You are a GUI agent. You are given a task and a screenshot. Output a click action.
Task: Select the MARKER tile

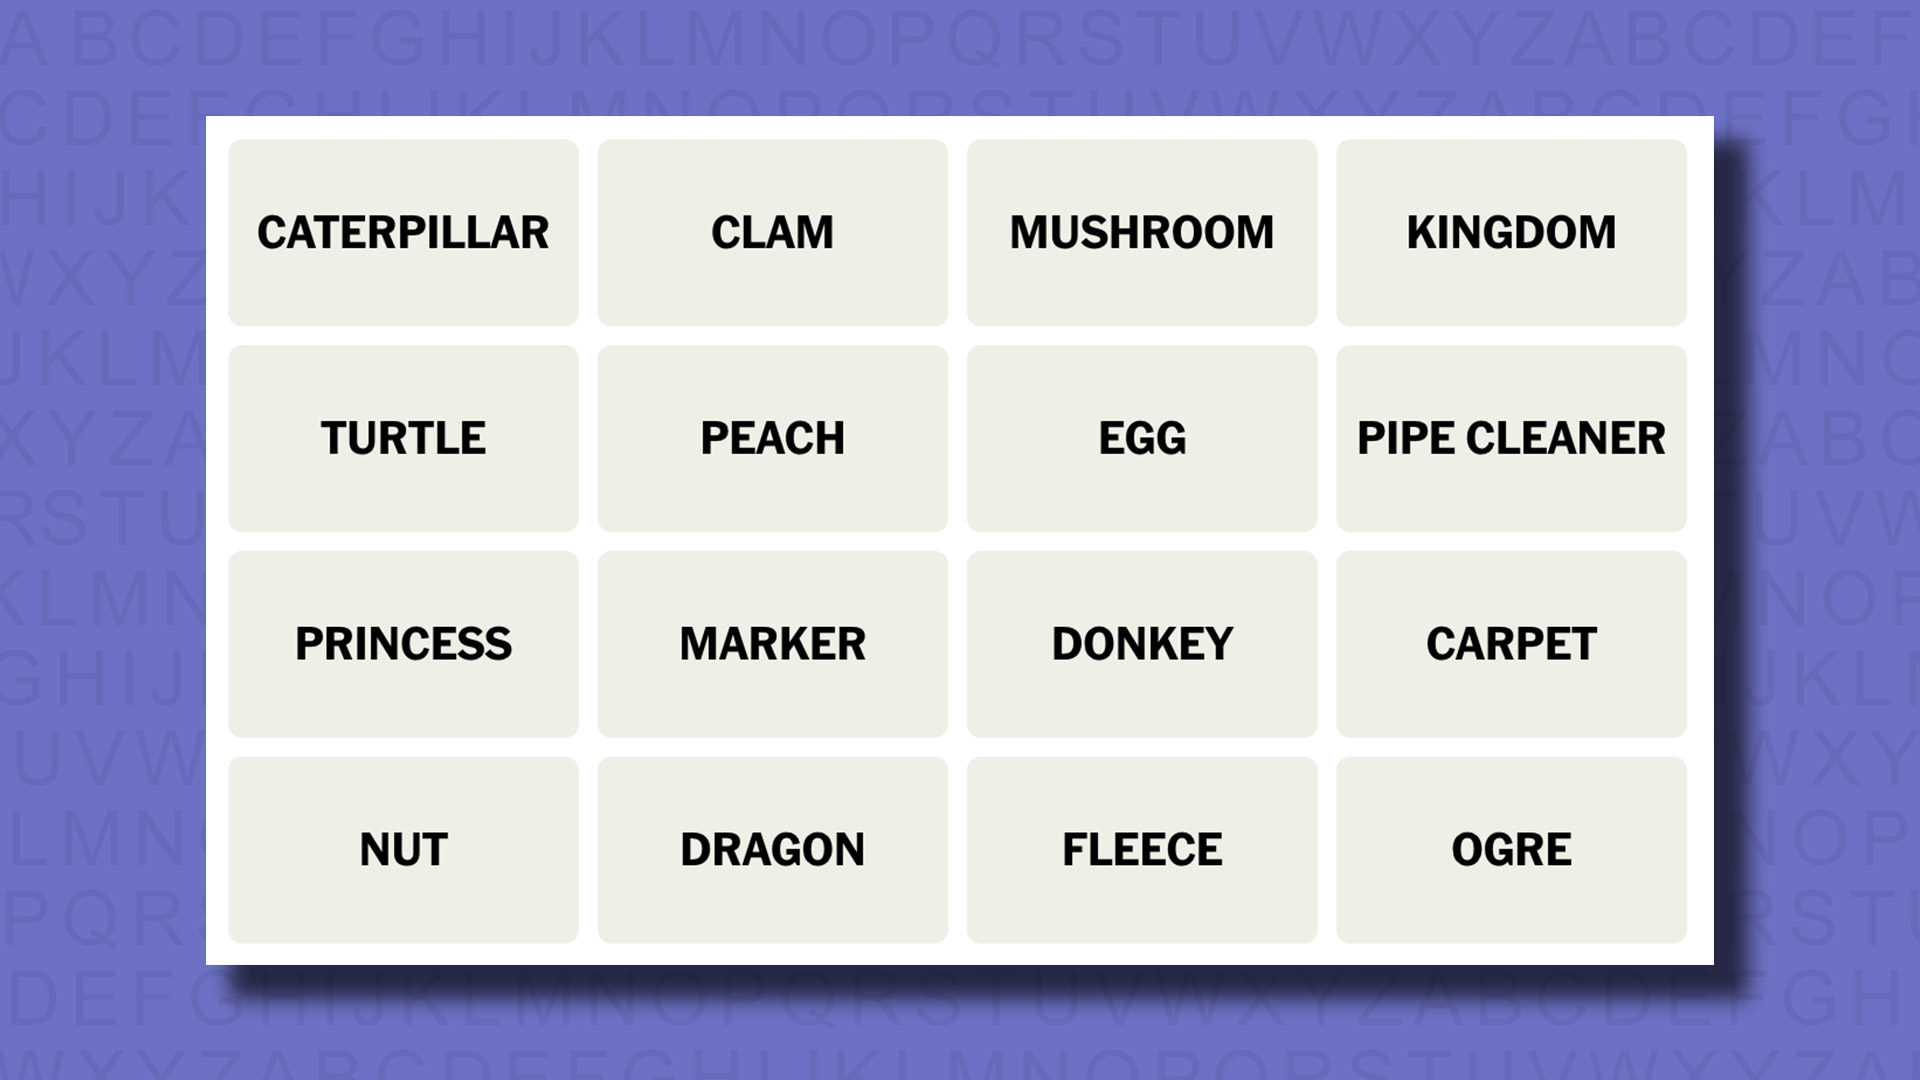pyautogui.click(x=771, y=644)
